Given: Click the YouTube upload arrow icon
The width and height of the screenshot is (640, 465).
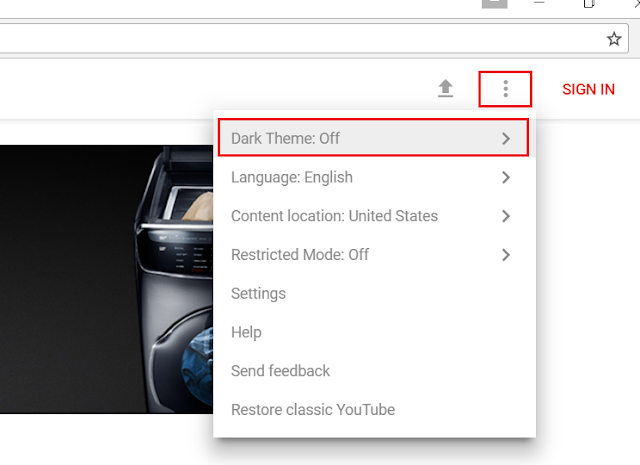Looking at the screenshot, I should (445, 89).
